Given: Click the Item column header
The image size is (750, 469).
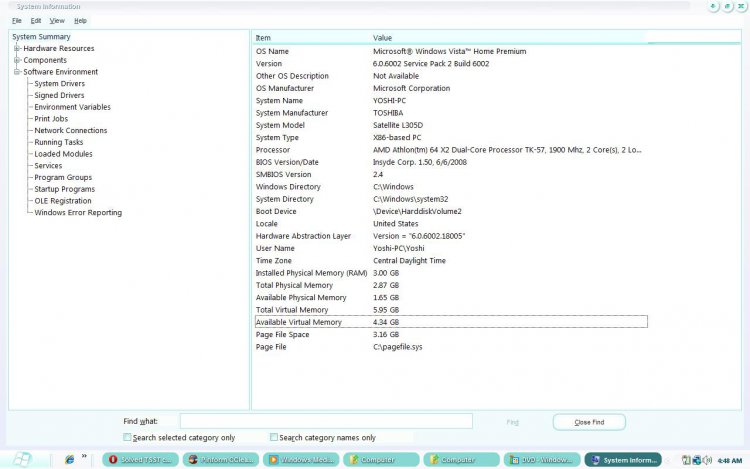Looking at the screenshot, I should click(312, 38).
